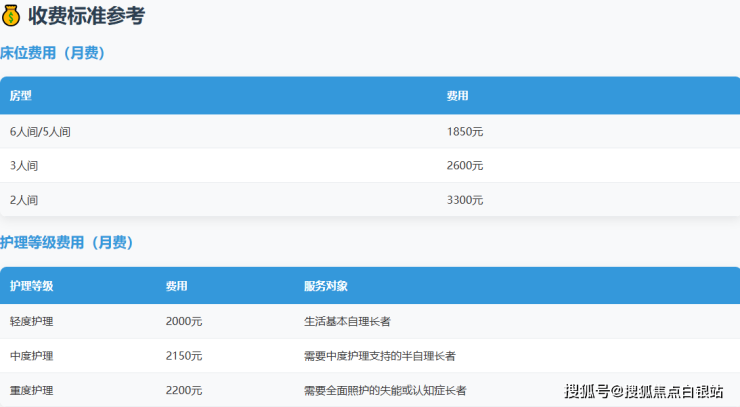Select the 2人间 room row label
The width and height of the screenshot is (740, 407).
tap(24, 200)
